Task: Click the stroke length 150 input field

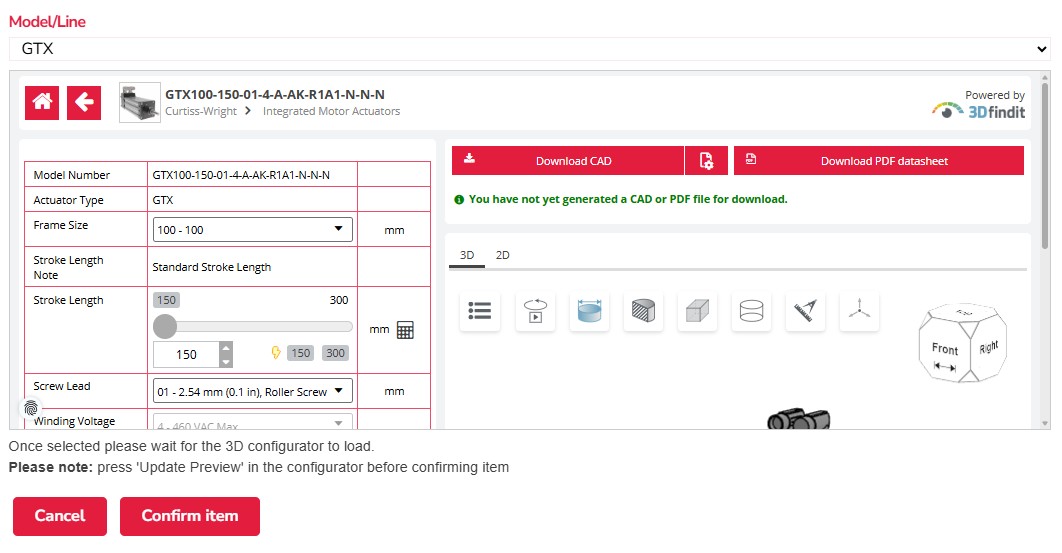Action: (x=187, y=354)
